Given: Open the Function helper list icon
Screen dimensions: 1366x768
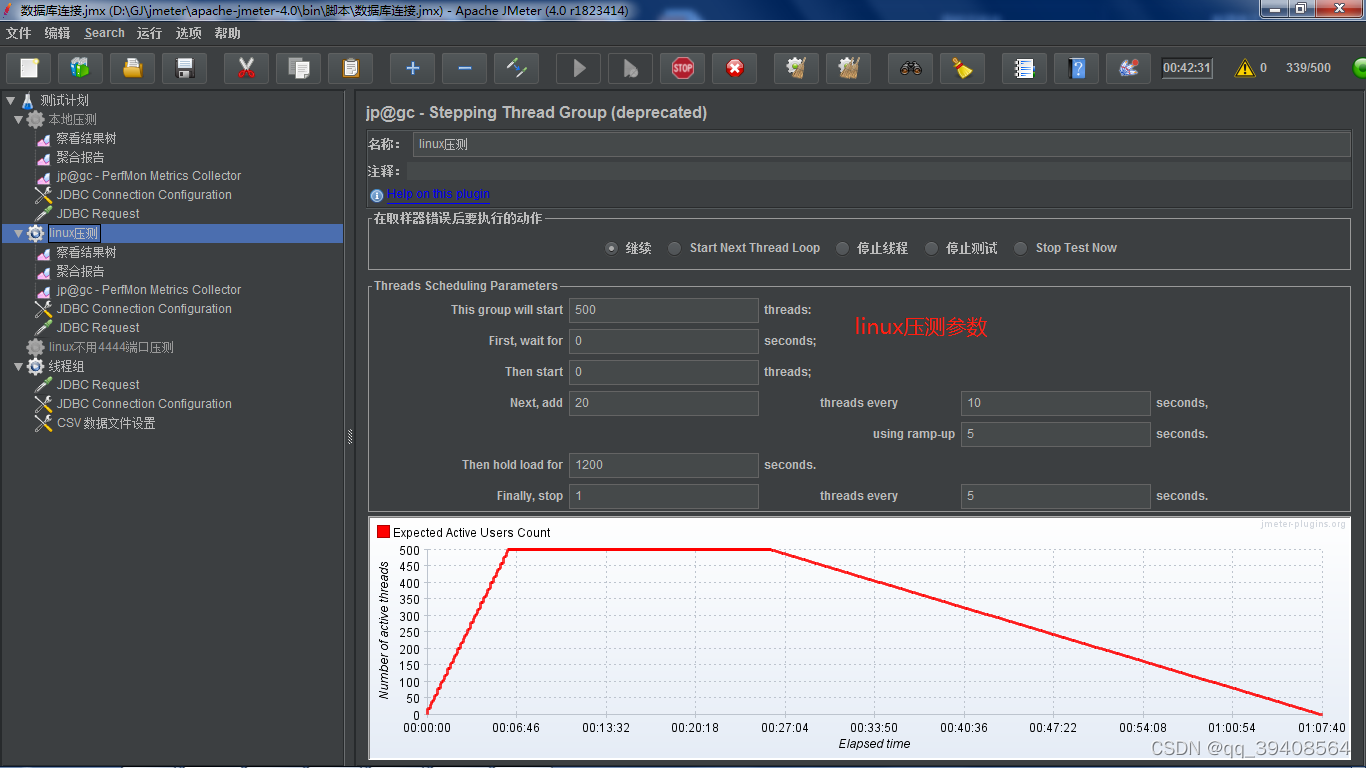Looking at the screenshot, I should [x=1024, y=68].
